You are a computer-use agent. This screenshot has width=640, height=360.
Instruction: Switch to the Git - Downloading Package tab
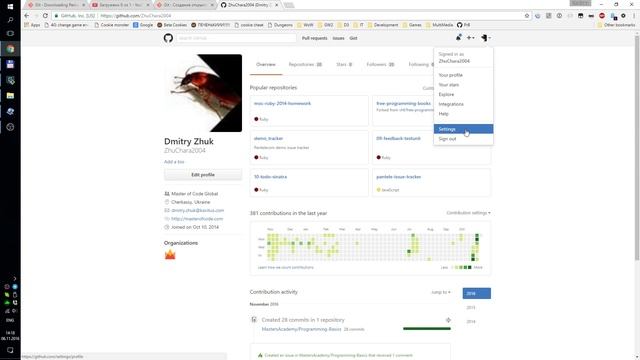[56, 5]
